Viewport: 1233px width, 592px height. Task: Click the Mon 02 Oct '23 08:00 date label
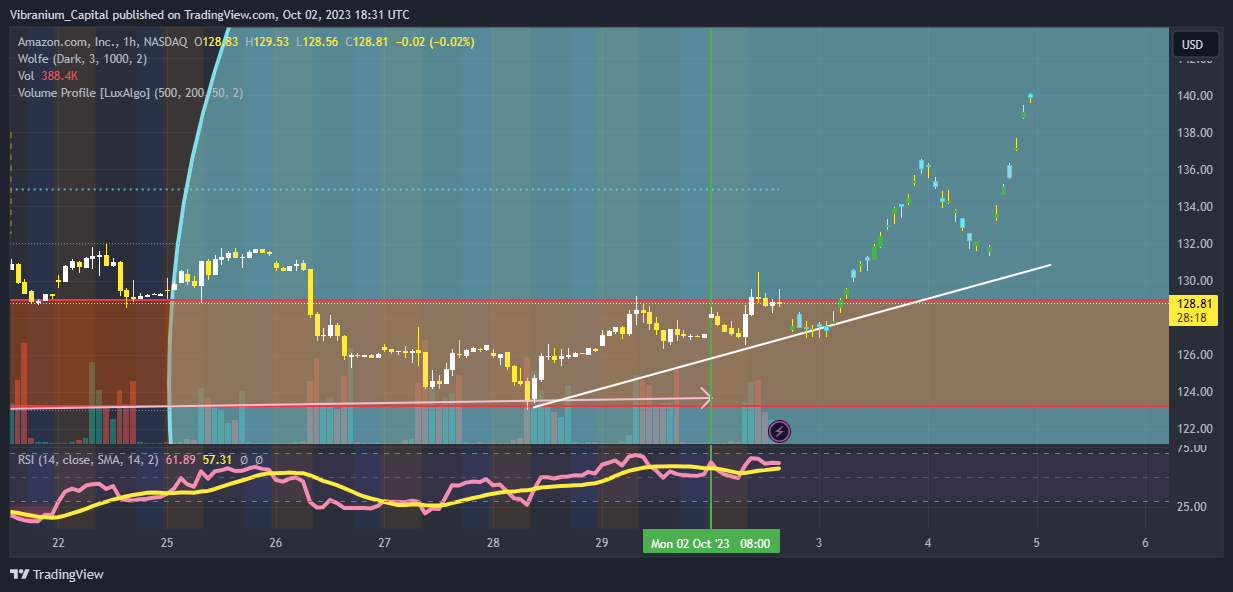coord(710,543)
